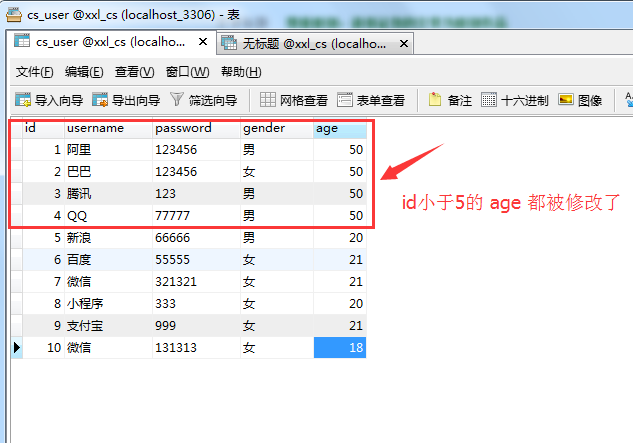Show Hex (十六进制) view
The image size is (633, 443).
514,100
